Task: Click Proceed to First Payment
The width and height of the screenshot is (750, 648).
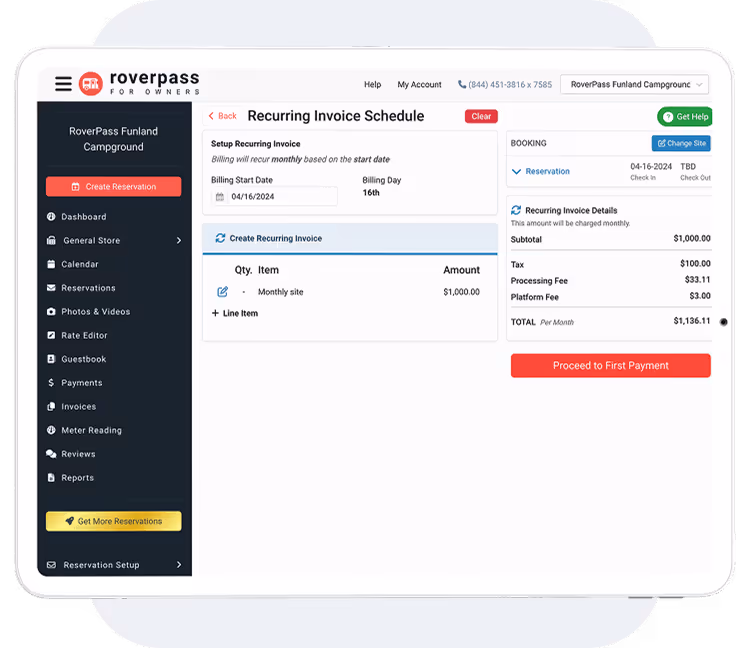Action: coord(611,365)
